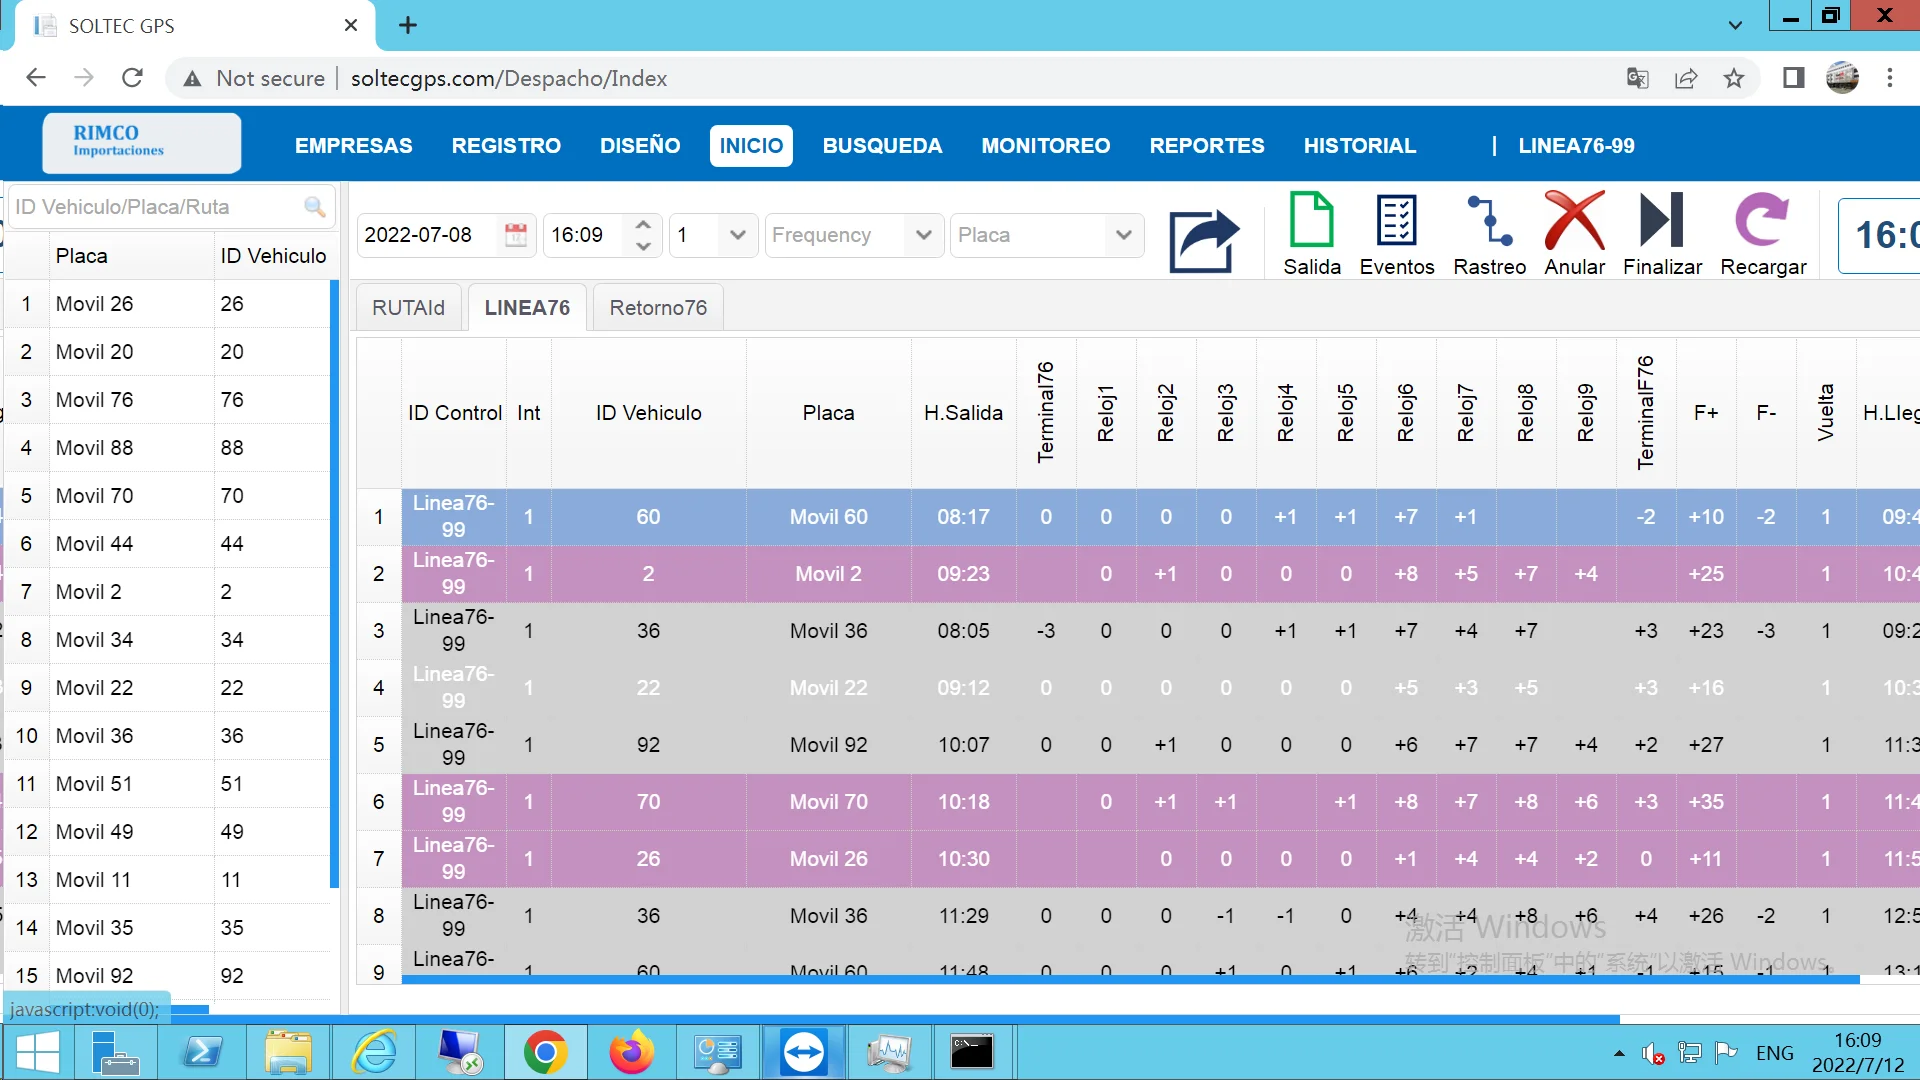Image resolution: width=1920 pixels, height=1080 pixels.
Task: Open the REPORTES menu item
Action: 1206,146
